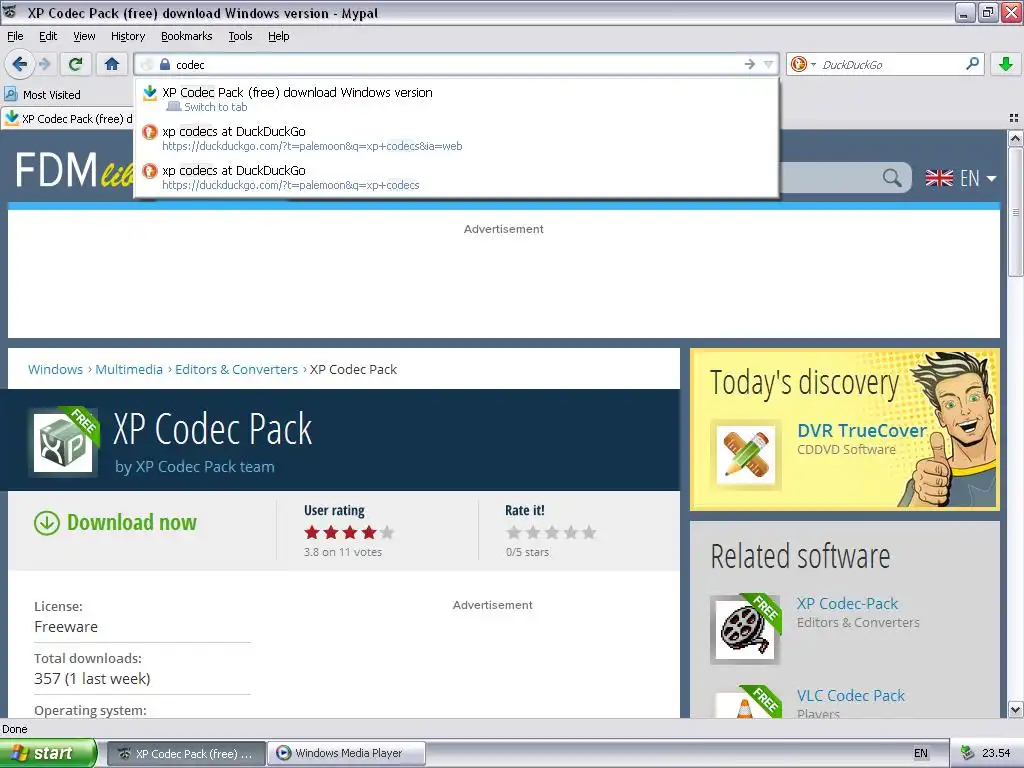Click the Go arrow in address bar

pyautogui.click(x=750, y=64)
